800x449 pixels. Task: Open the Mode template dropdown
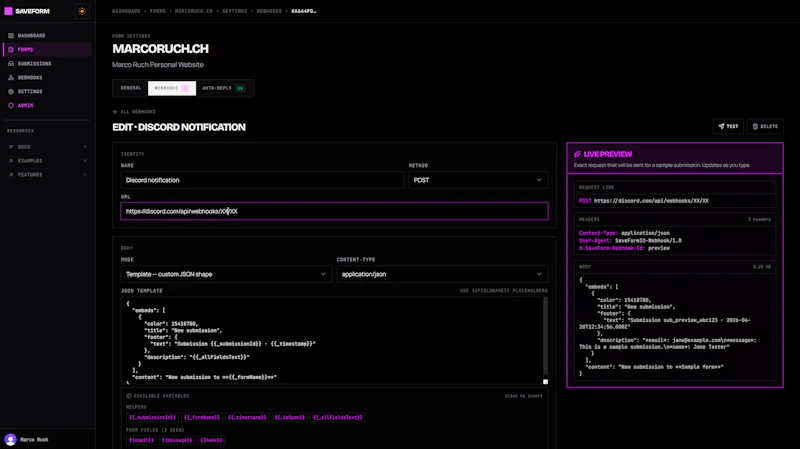tap(226, 274)
